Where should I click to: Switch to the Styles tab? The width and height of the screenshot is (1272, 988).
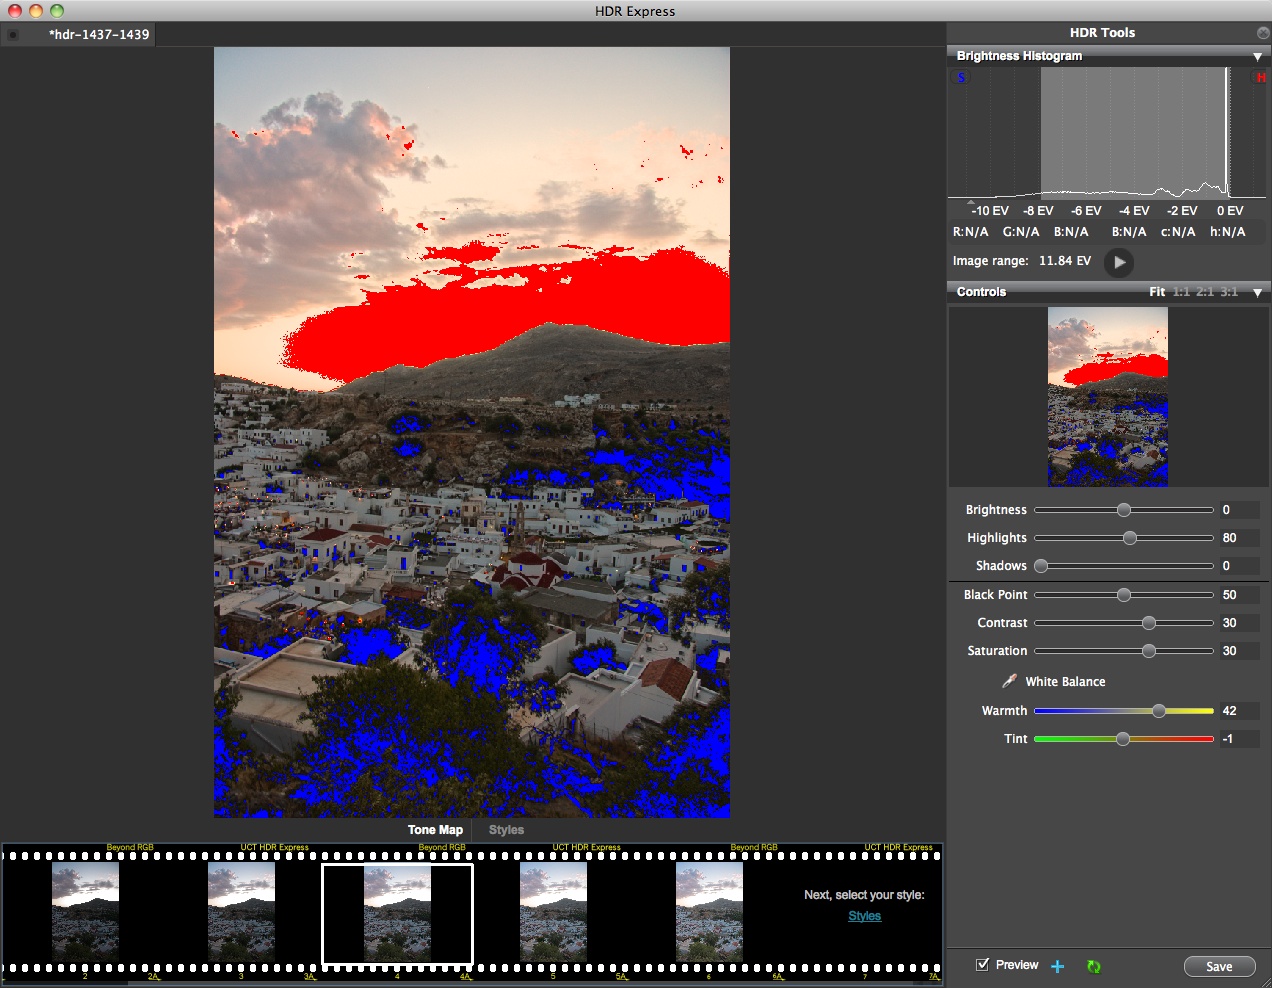[506, 830]
